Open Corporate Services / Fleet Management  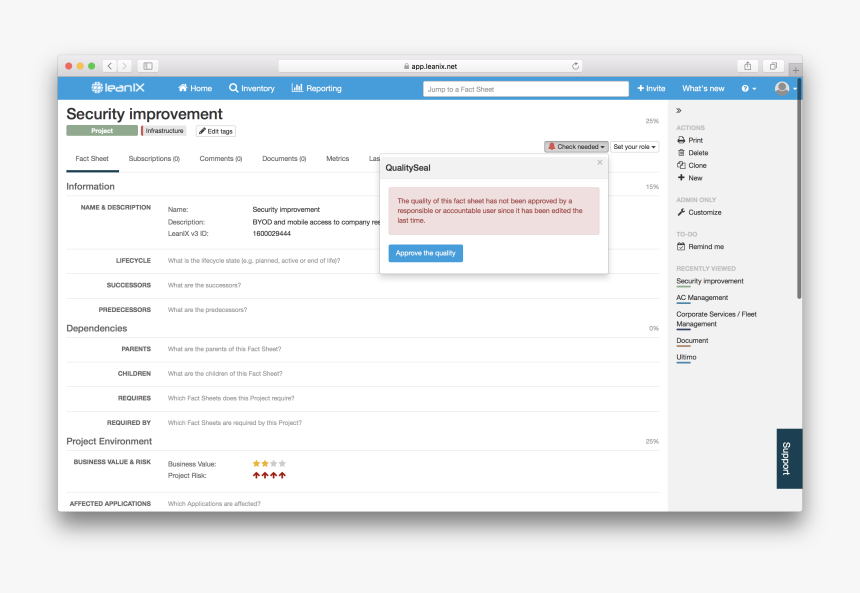click(716, 319)
